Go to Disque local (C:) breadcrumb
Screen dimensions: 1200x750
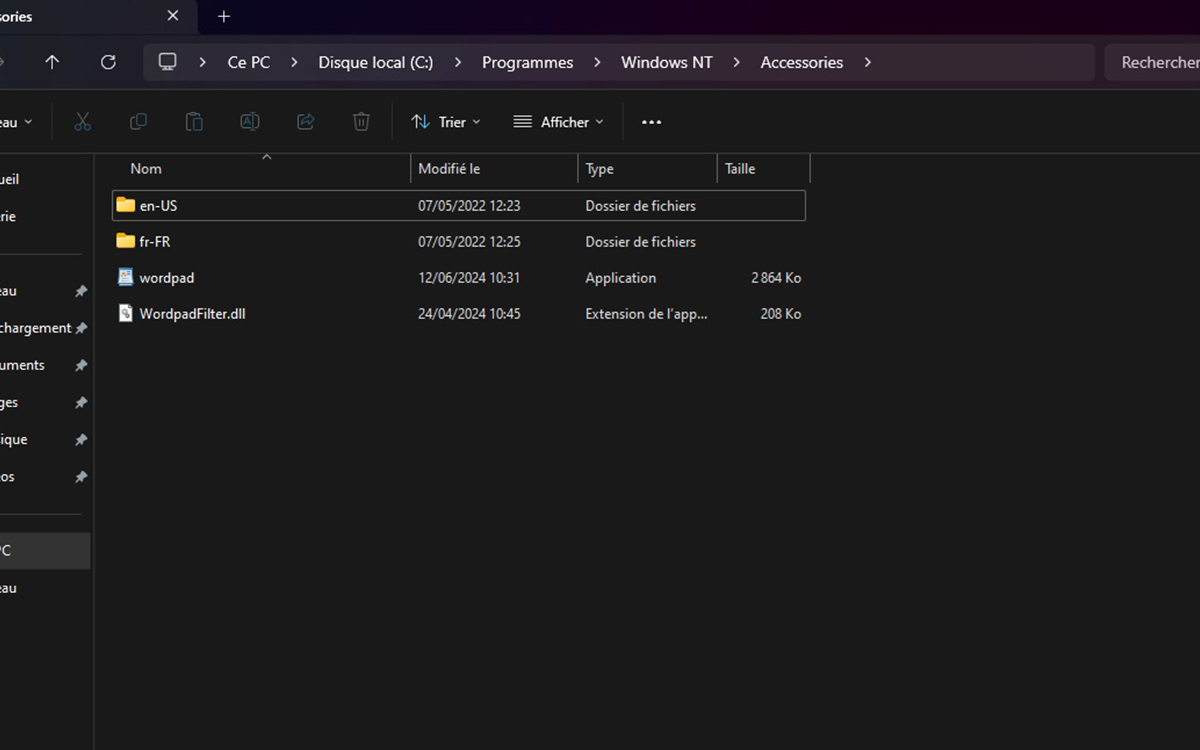(x=376, y=62)
